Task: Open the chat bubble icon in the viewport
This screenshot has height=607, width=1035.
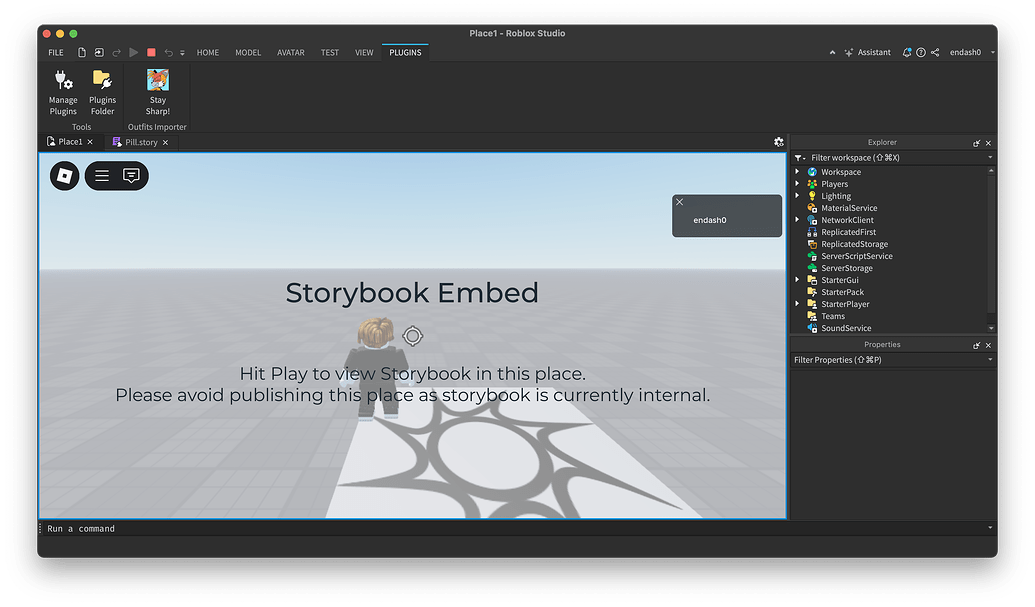Action: click(129, 175)
